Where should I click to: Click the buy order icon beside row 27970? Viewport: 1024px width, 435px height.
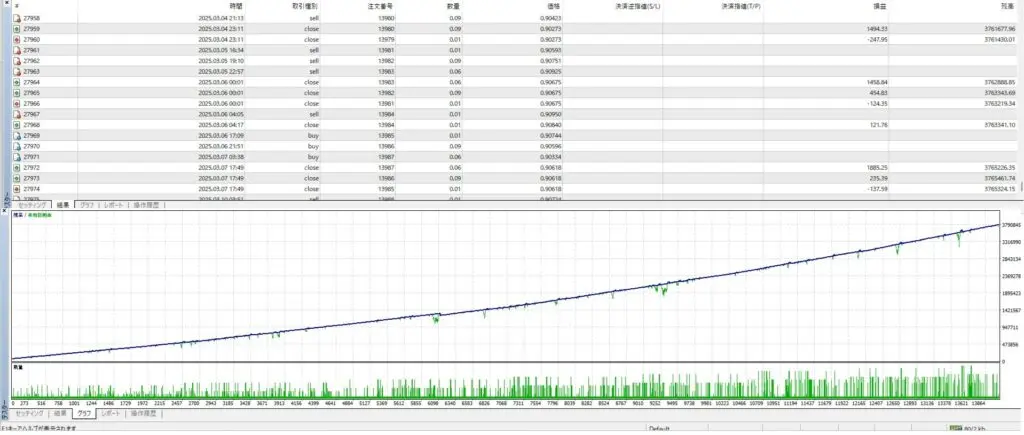[x=16, y=146]
